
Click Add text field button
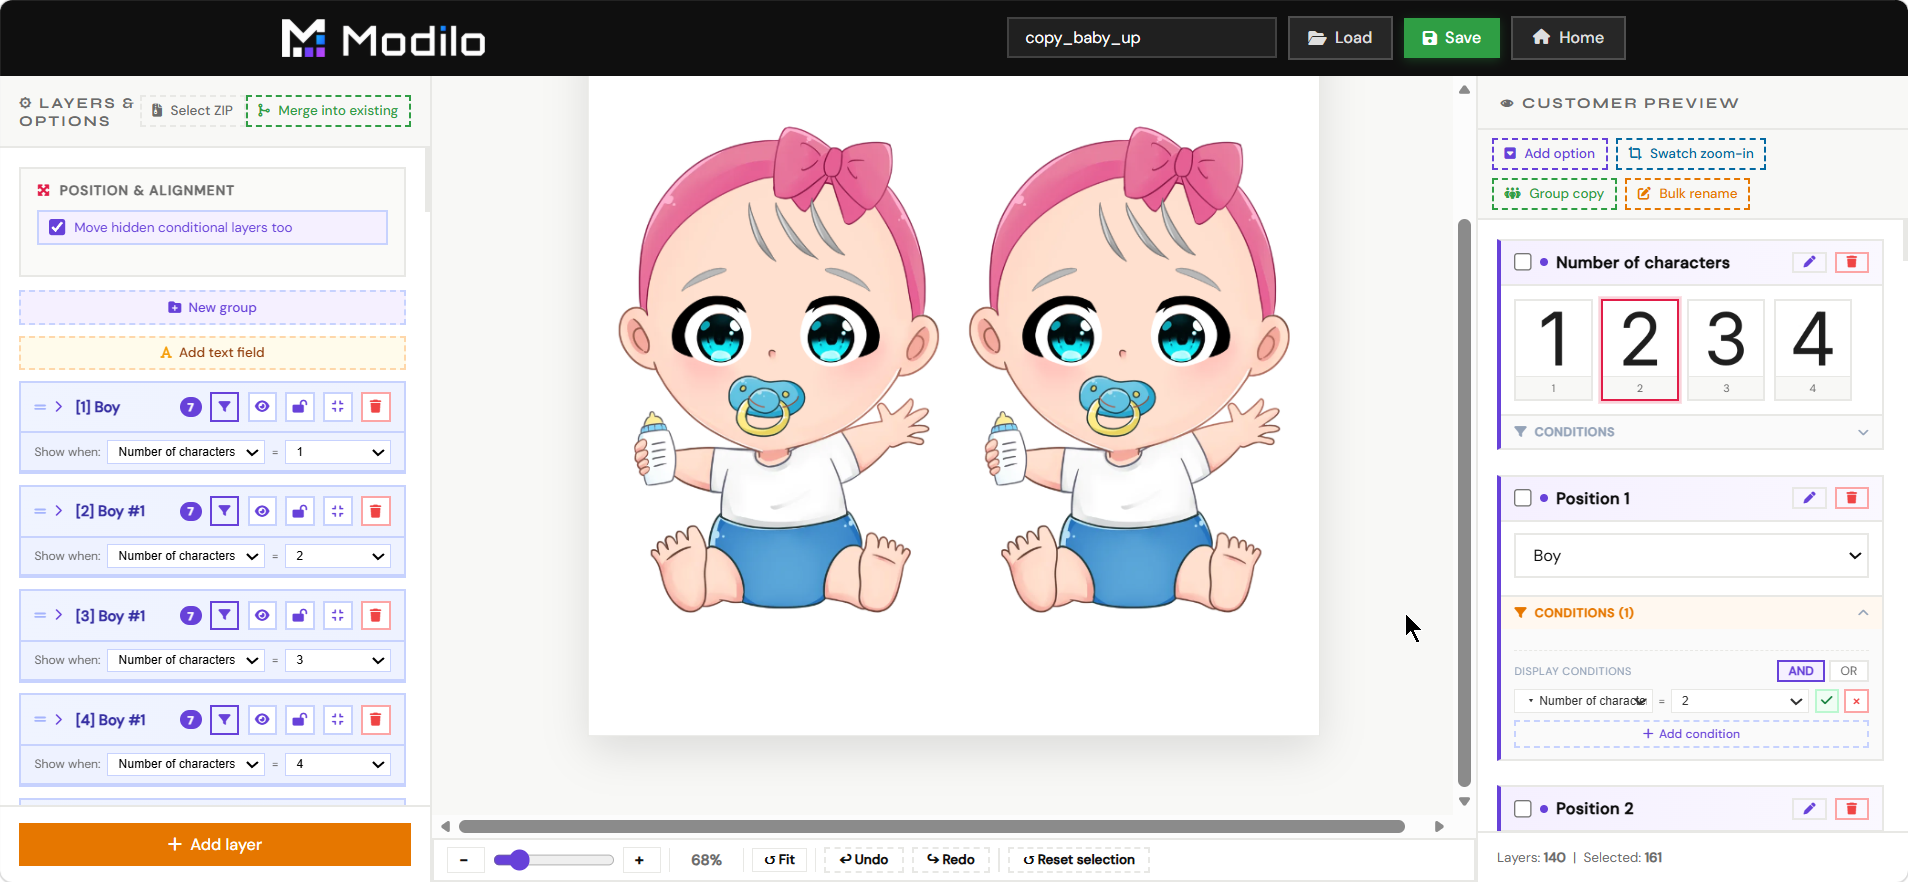(x=212, y=352)
